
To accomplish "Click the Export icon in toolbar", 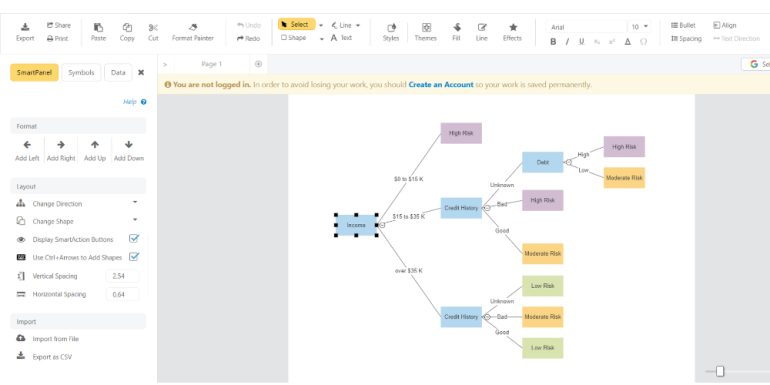I will tap(25, 32).
